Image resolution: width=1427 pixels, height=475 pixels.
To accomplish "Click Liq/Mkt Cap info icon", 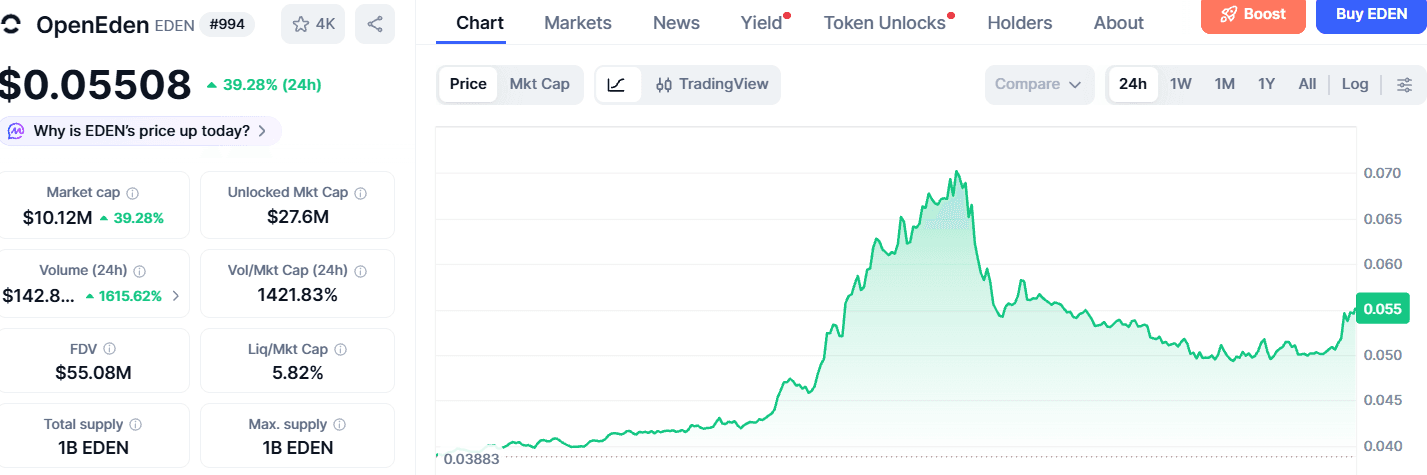I will tap(340, 349).
